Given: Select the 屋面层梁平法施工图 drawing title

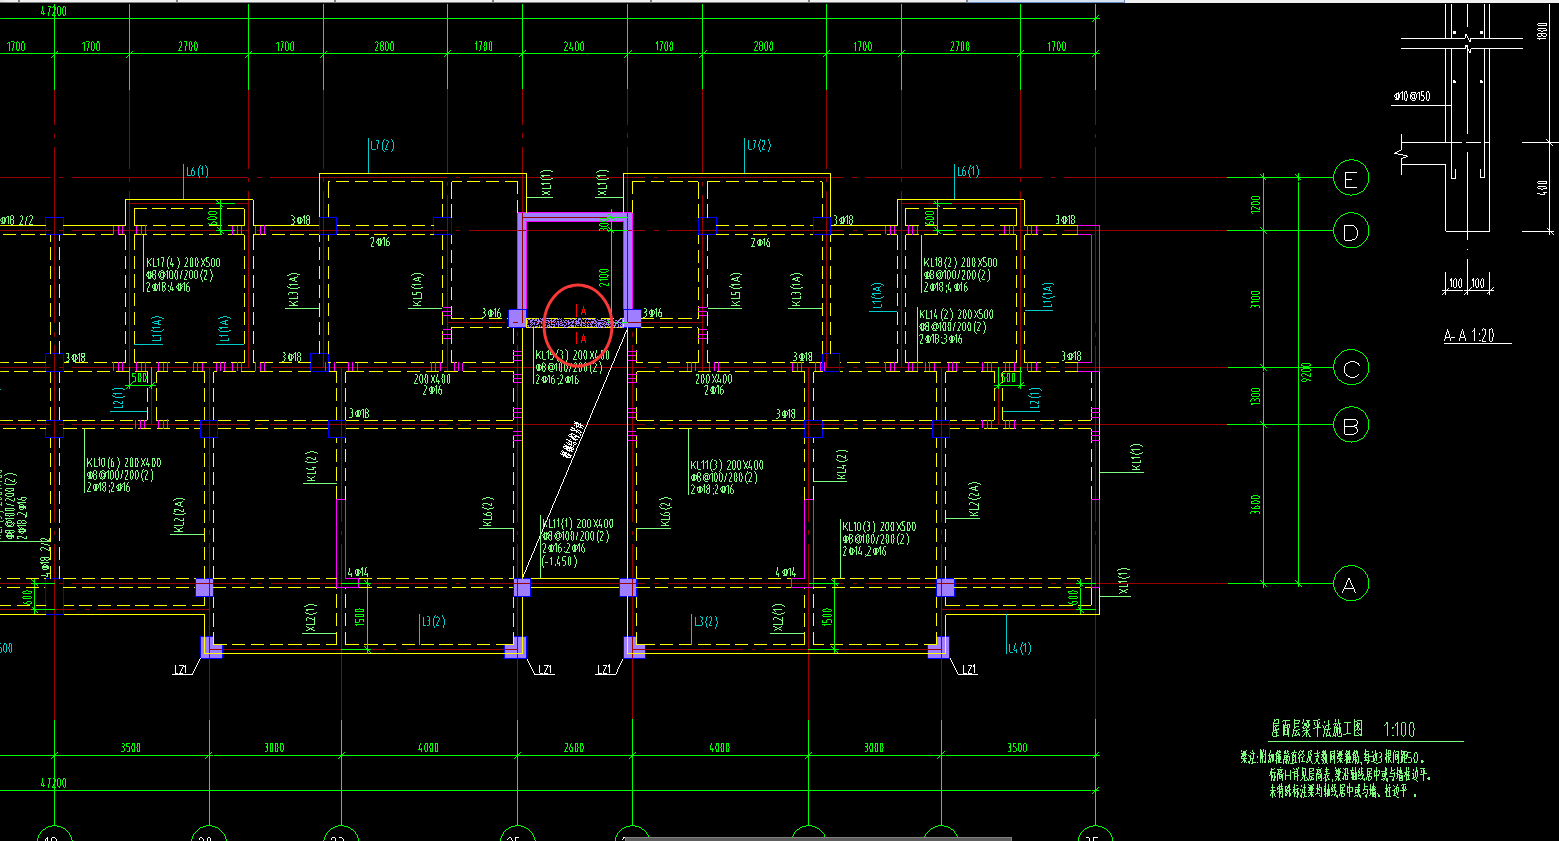Looking at the screenshot, I should [1316, 729].
